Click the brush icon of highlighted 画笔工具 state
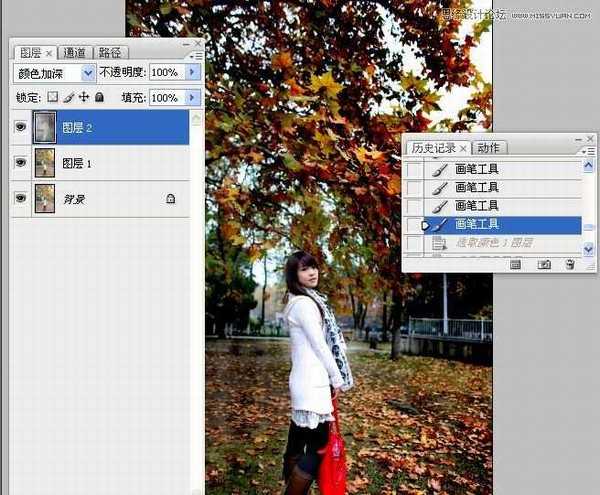This screenshot has height=495, width=600. [x=440, y=225]
